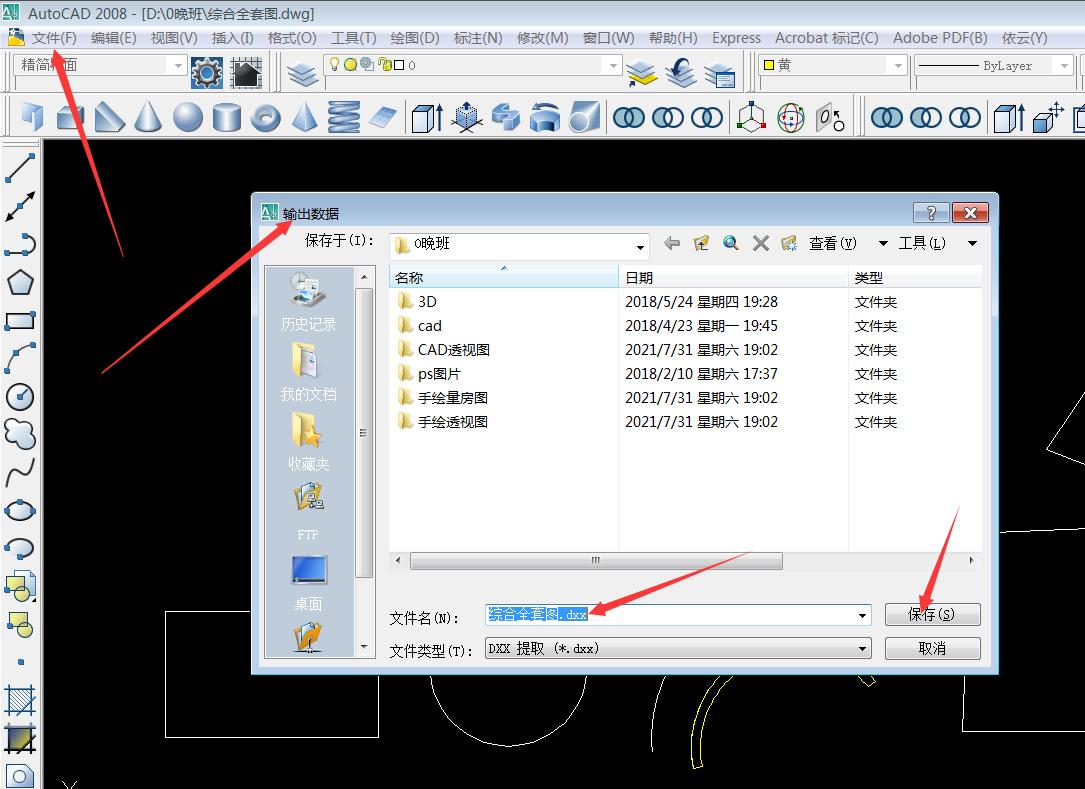Select the Line drawing tool
1085x789 pixels.
pos(20,168)
